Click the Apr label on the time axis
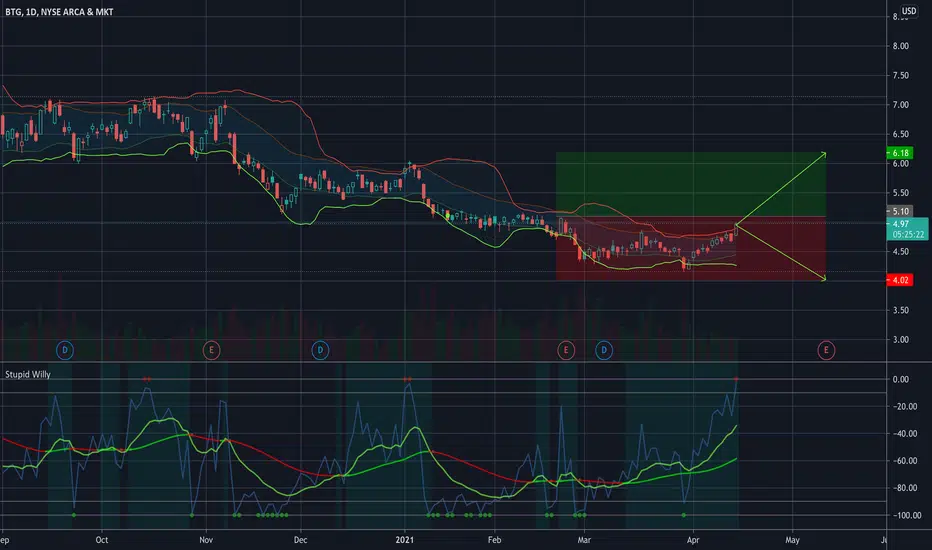The width and height of the screenshot is (932, 550). (692, 540)
